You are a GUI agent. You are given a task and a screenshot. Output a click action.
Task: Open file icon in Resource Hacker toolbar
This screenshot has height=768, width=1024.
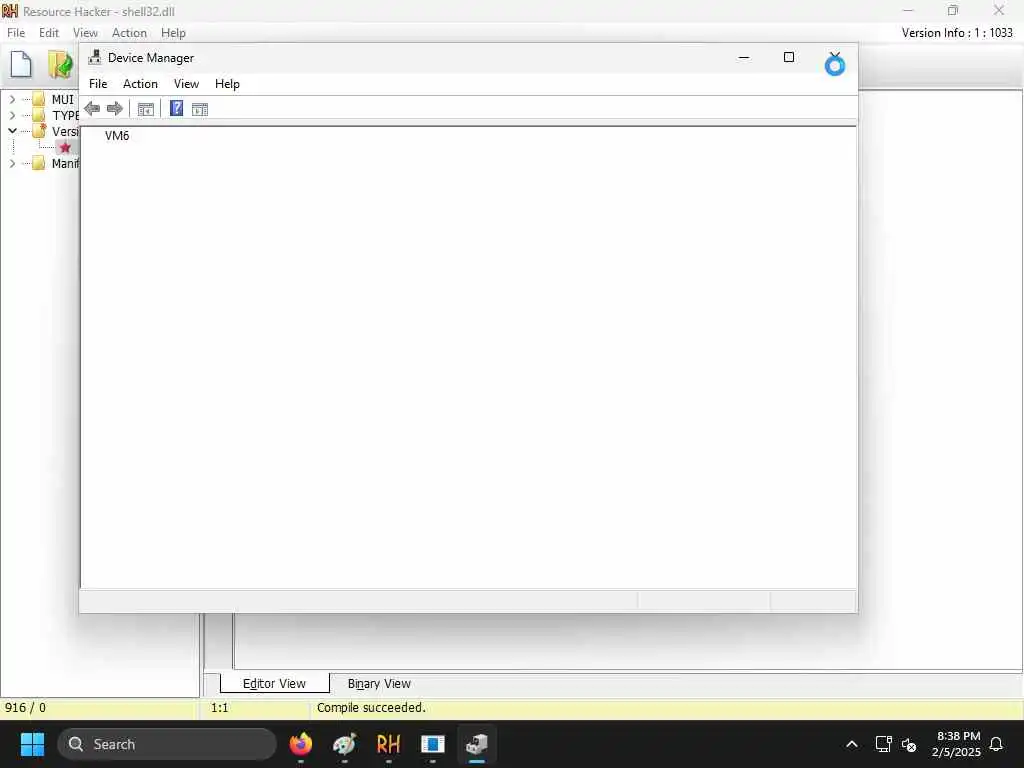point(60,64)
